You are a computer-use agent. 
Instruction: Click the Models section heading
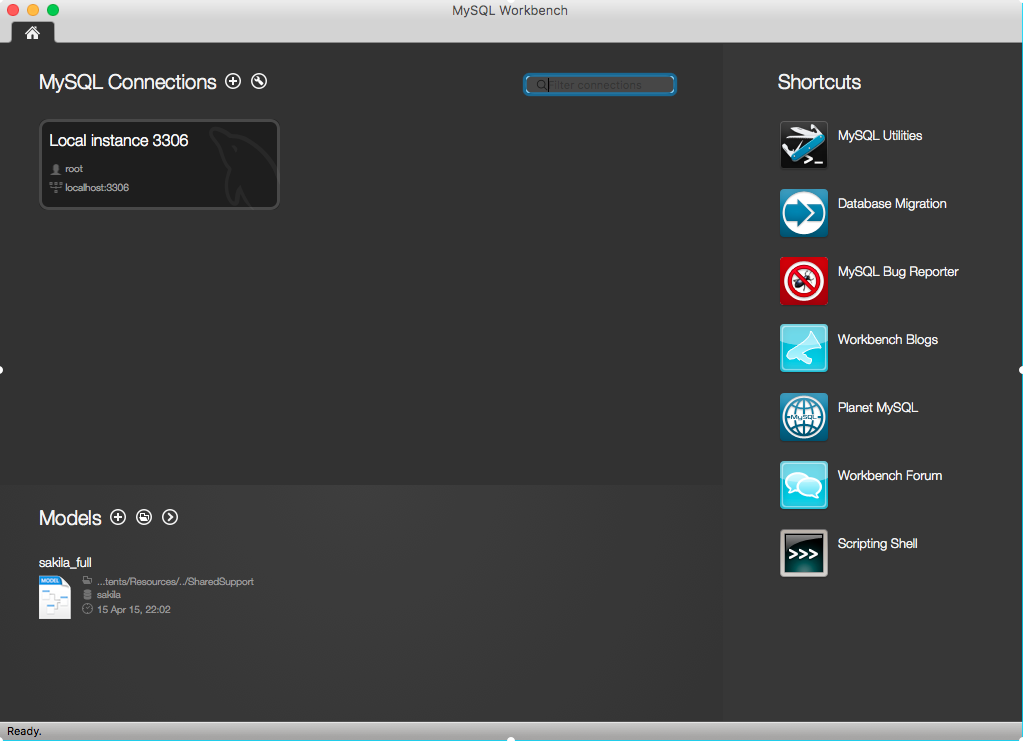[x=70, y=518]
